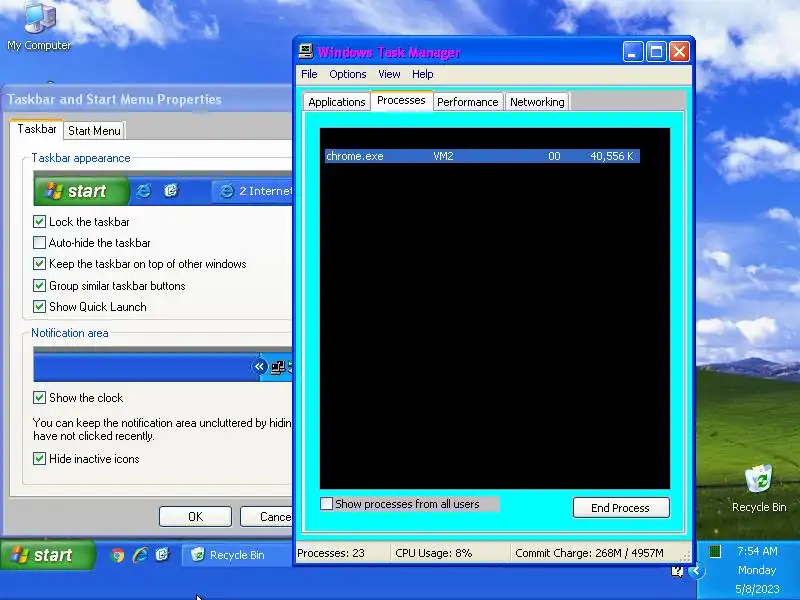Open Task Manager View menu

pos(389,74)
